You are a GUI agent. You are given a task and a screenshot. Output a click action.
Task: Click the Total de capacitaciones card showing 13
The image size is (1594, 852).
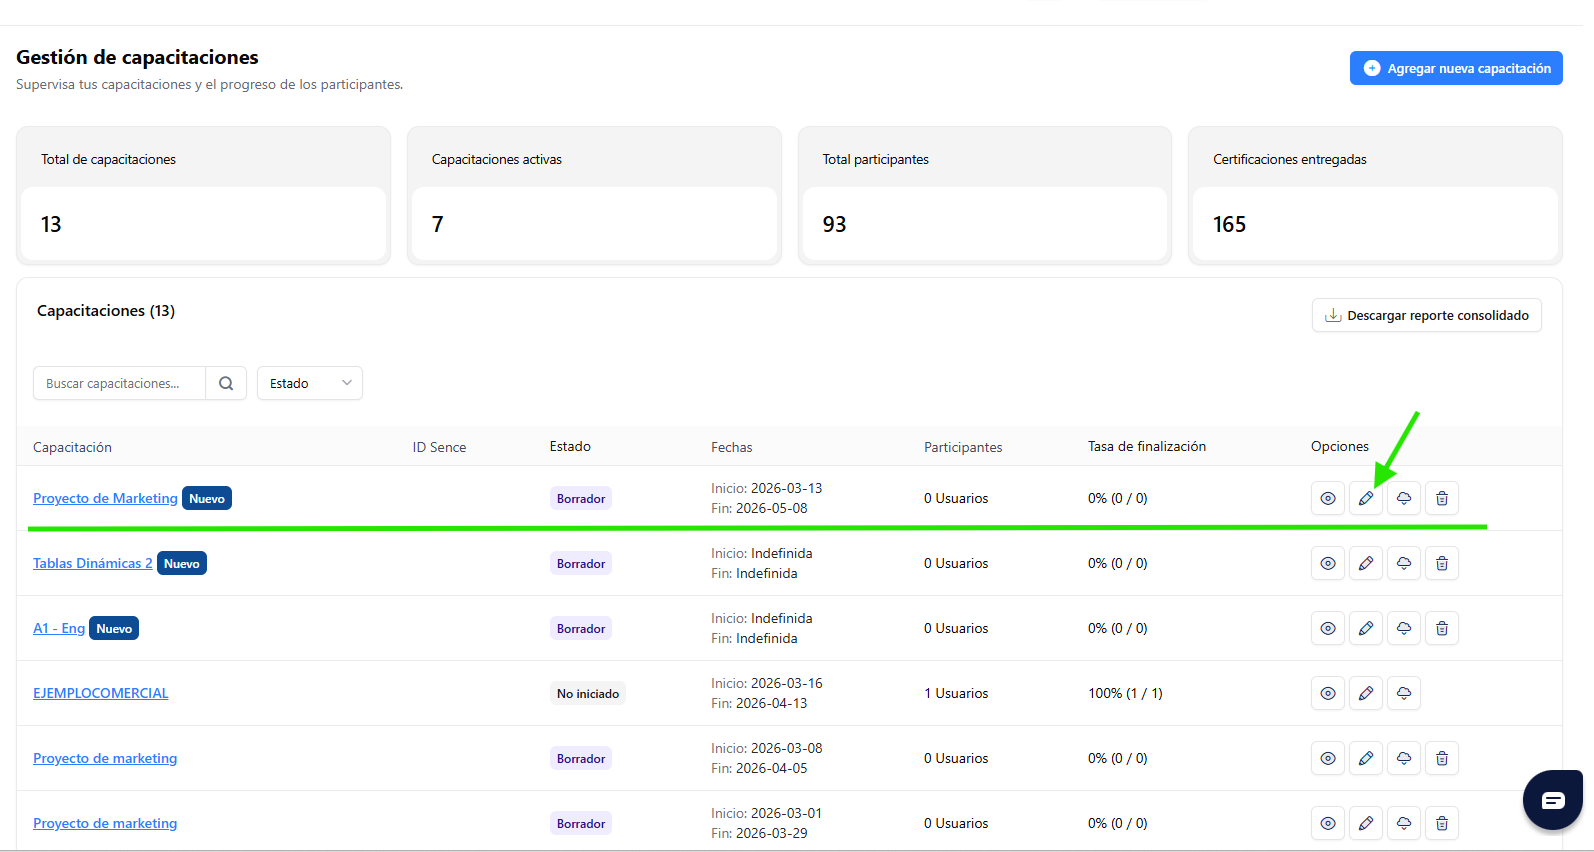tap(204, 196)
